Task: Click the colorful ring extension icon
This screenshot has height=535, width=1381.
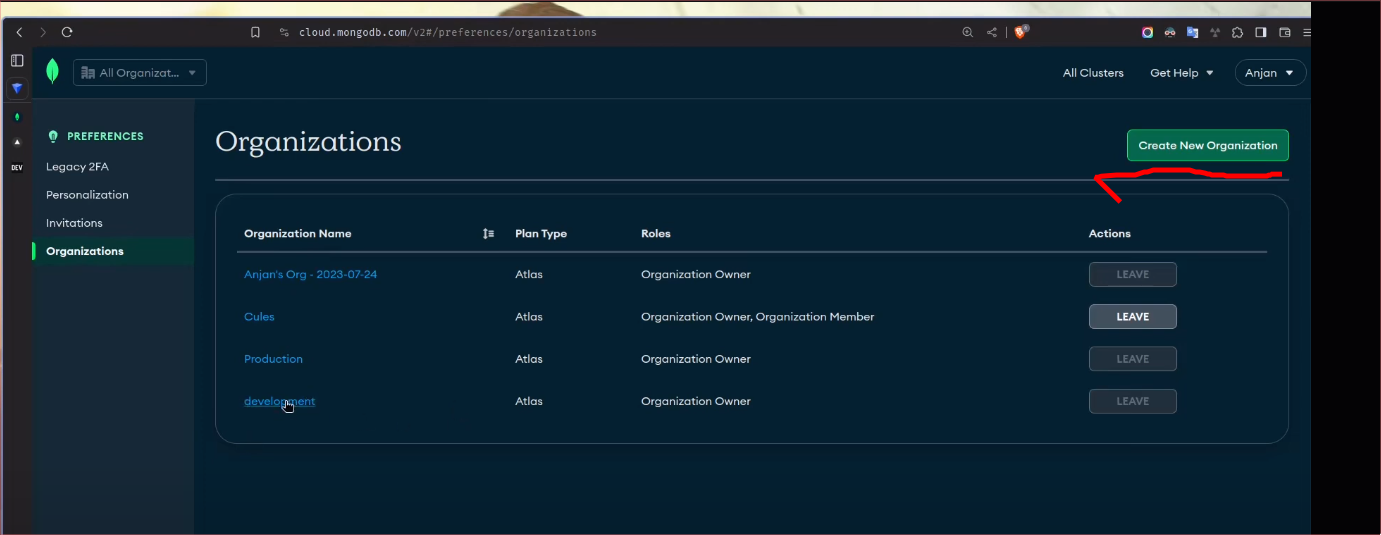Action: point(1147,32)
